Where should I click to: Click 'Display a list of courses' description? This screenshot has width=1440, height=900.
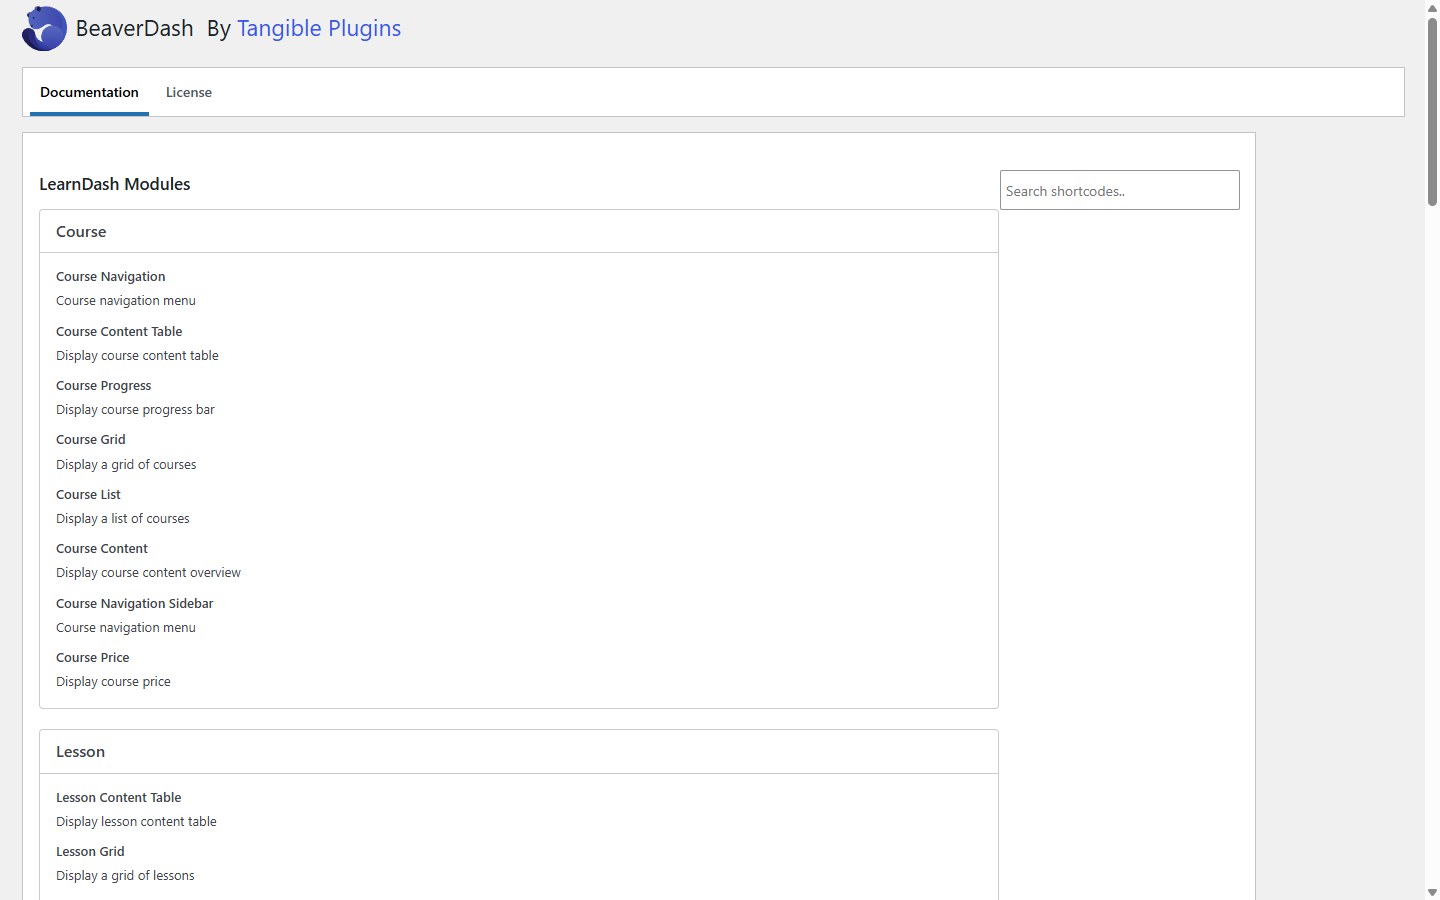pyautogui.click(x=123, y=519)
